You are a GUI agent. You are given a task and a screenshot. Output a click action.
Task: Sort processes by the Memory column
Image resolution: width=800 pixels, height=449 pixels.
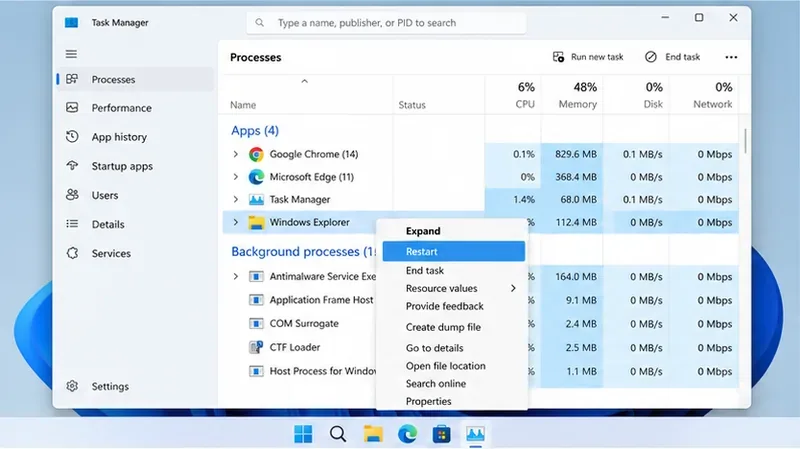point(572,95)
